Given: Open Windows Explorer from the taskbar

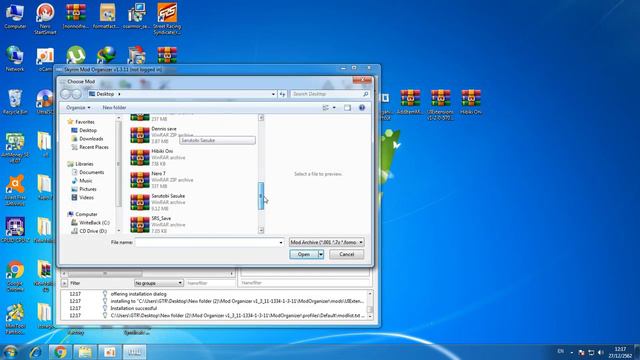Looking at the screenshot, I should coord(84,352).
